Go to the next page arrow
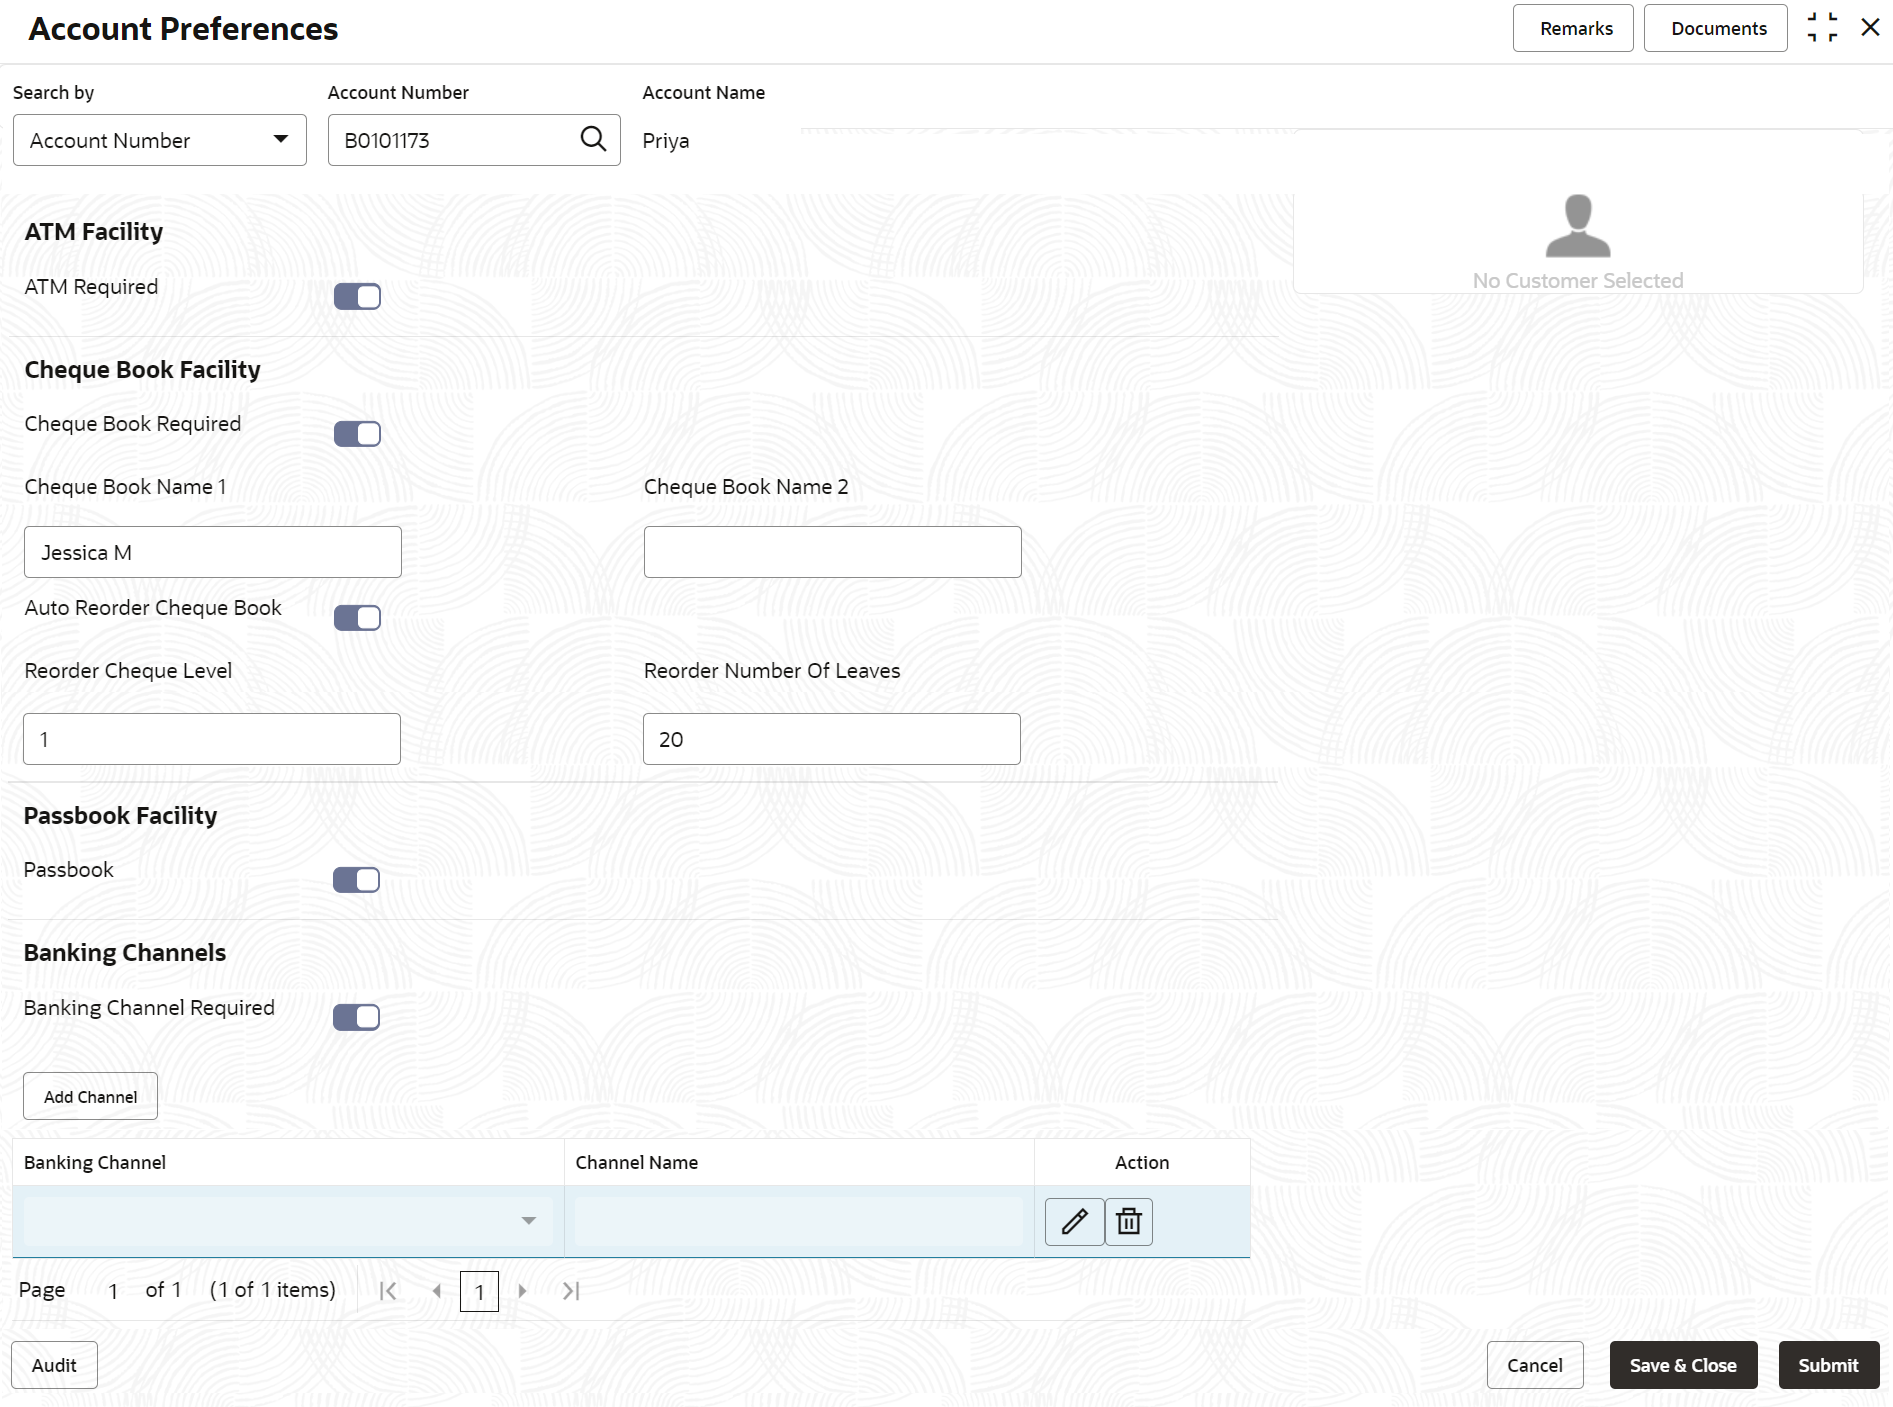Viewport: 1893px width, 1407px height. click(522, 1291)
